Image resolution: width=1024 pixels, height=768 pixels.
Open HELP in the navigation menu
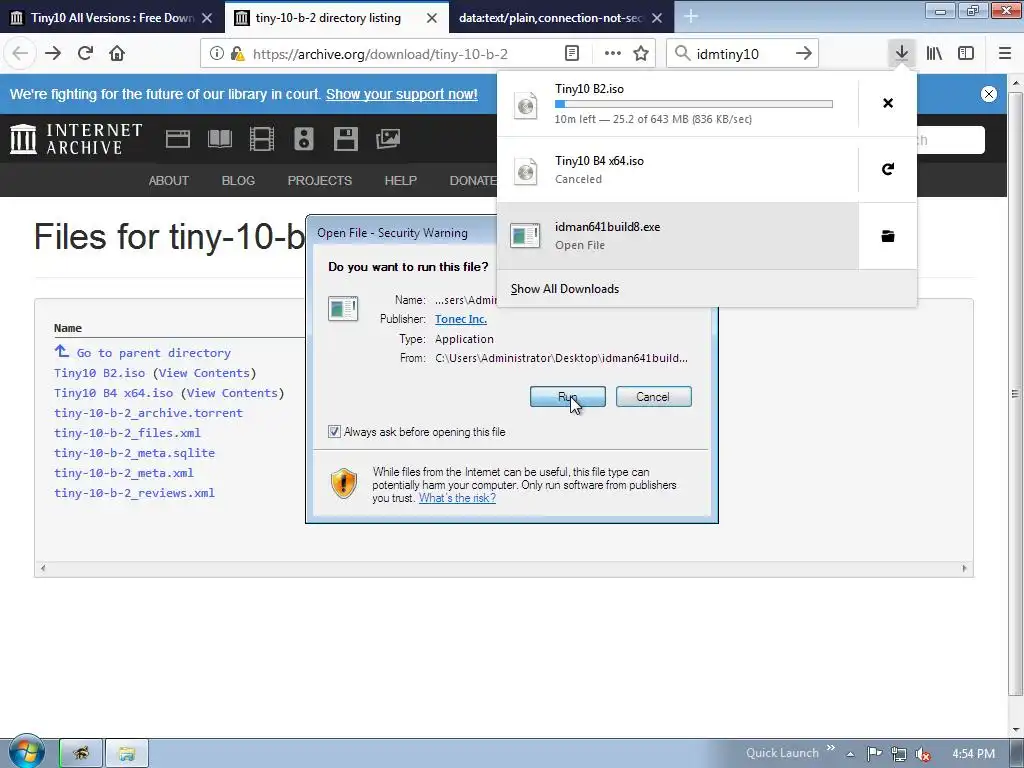tap(400, 181)
